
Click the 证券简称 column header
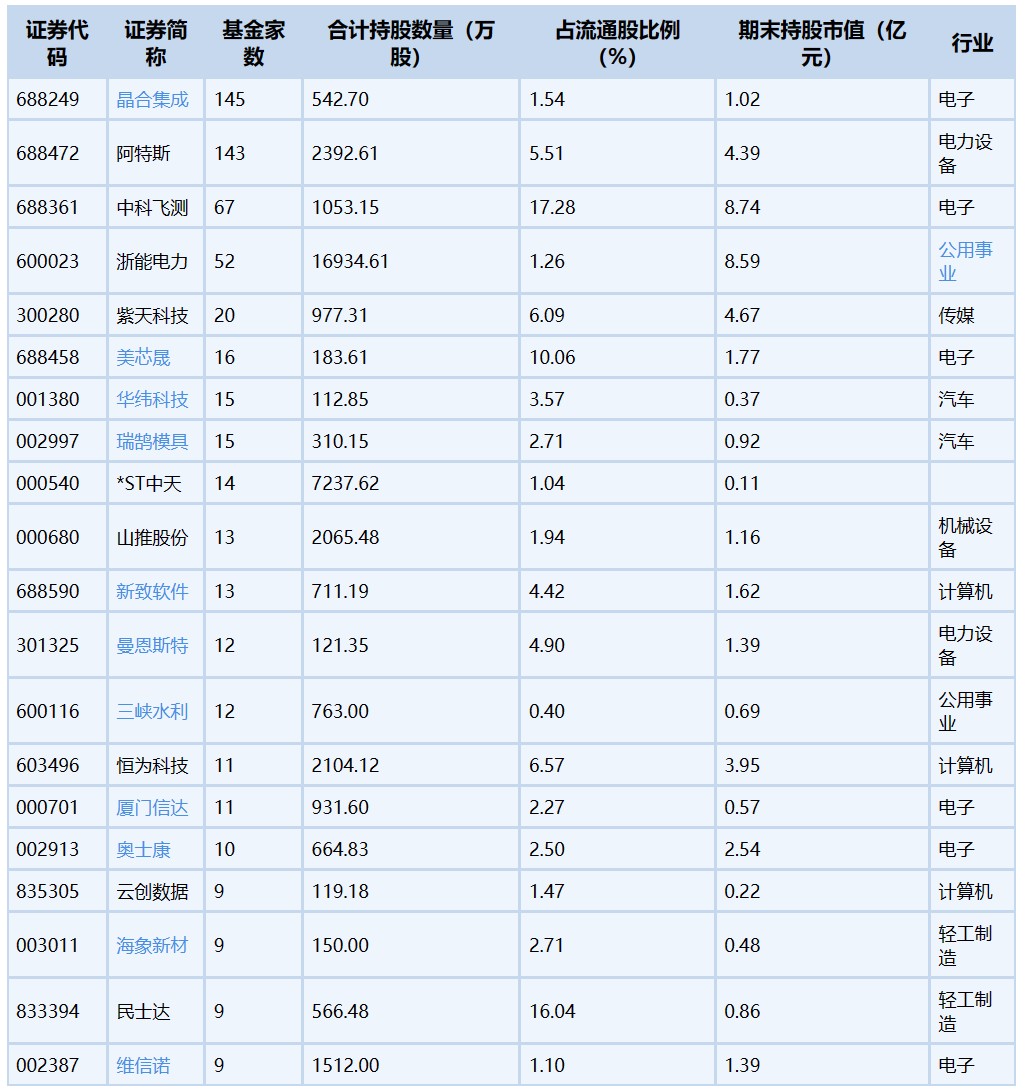pos(156,43)
